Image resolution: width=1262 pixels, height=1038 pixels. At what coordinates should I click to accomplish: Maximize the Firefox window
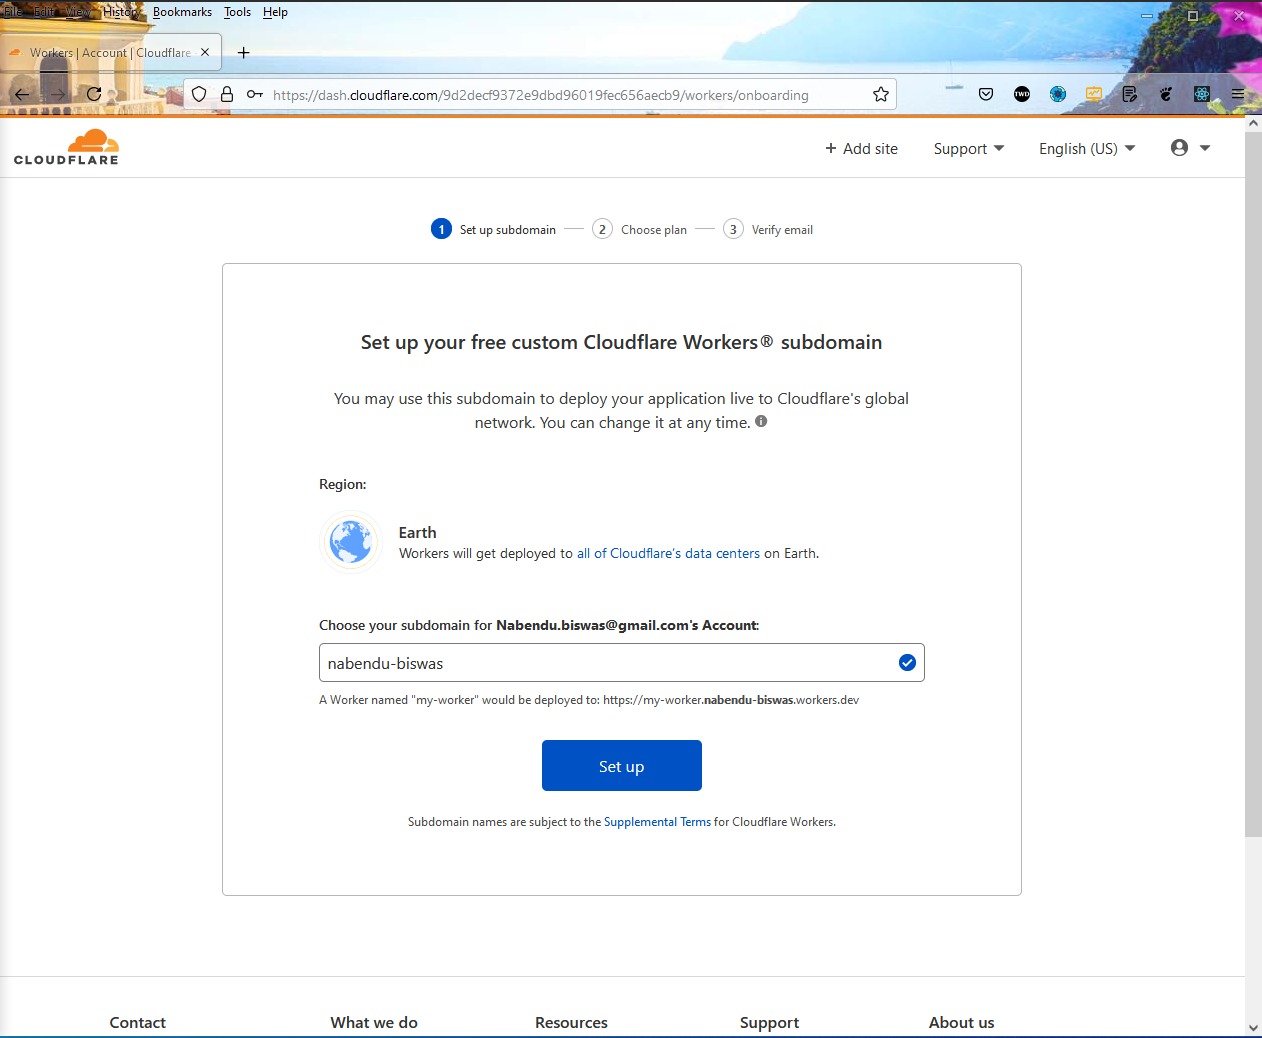[x=1193, y=15]
